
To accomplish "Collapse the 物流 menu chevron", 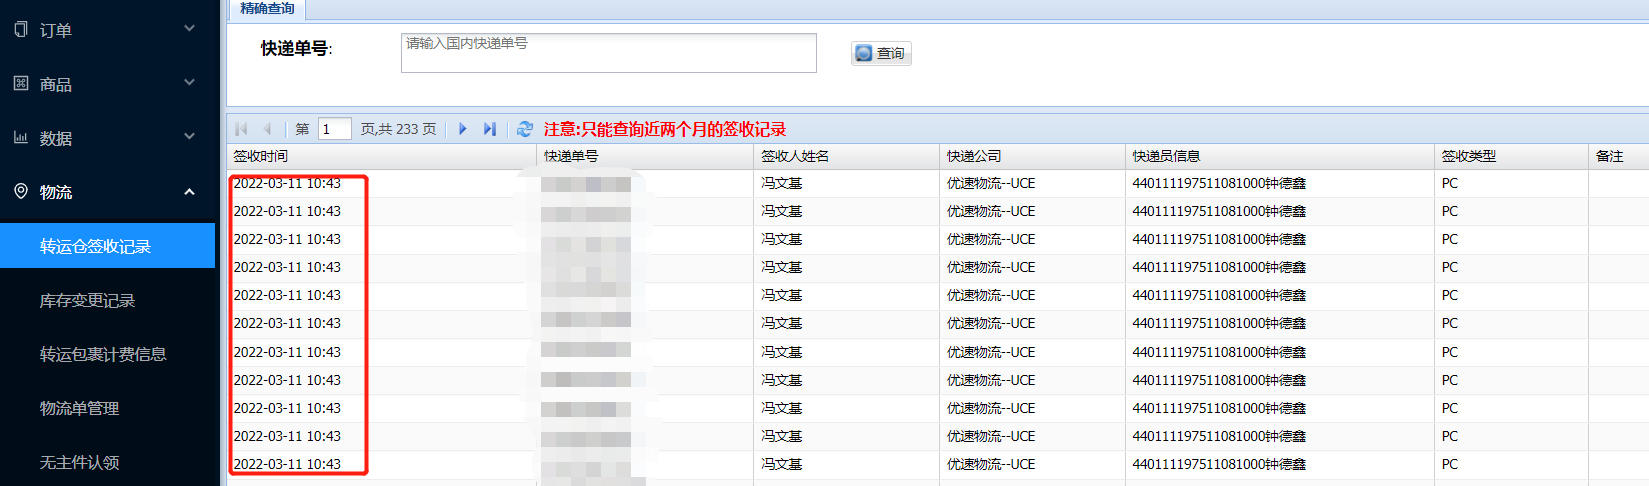I will (x=190, y=191).
